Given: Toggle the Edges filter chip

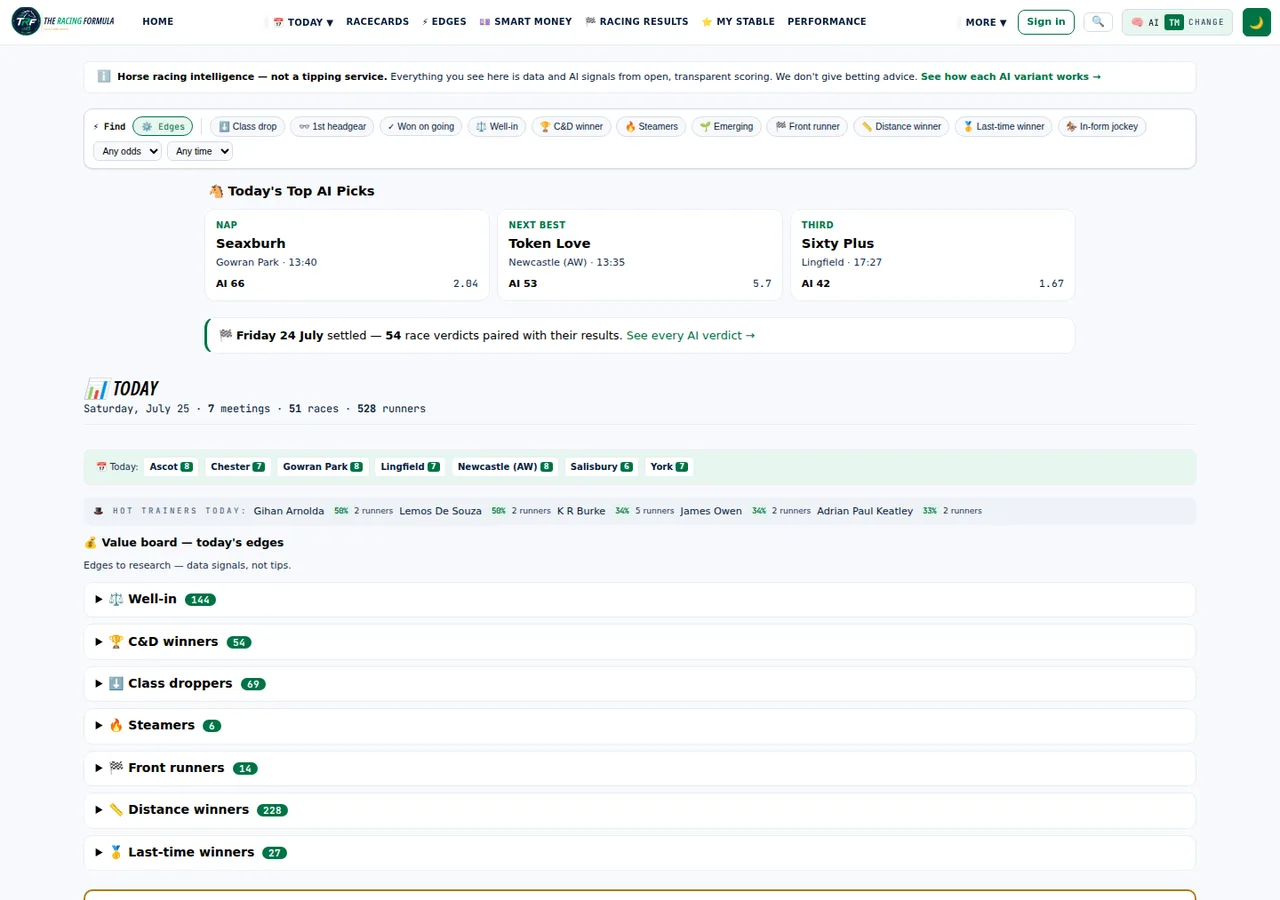Looking at the screenshot, I should pyautogui.click(x=163, y=126).
